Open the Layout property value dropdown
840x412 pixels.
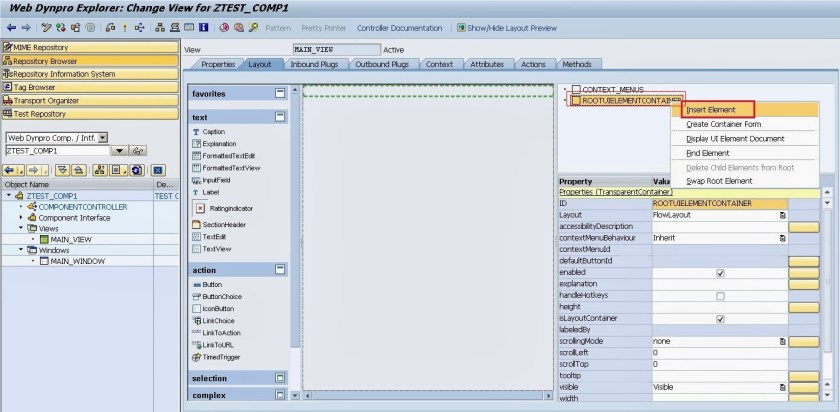point(783,215)
